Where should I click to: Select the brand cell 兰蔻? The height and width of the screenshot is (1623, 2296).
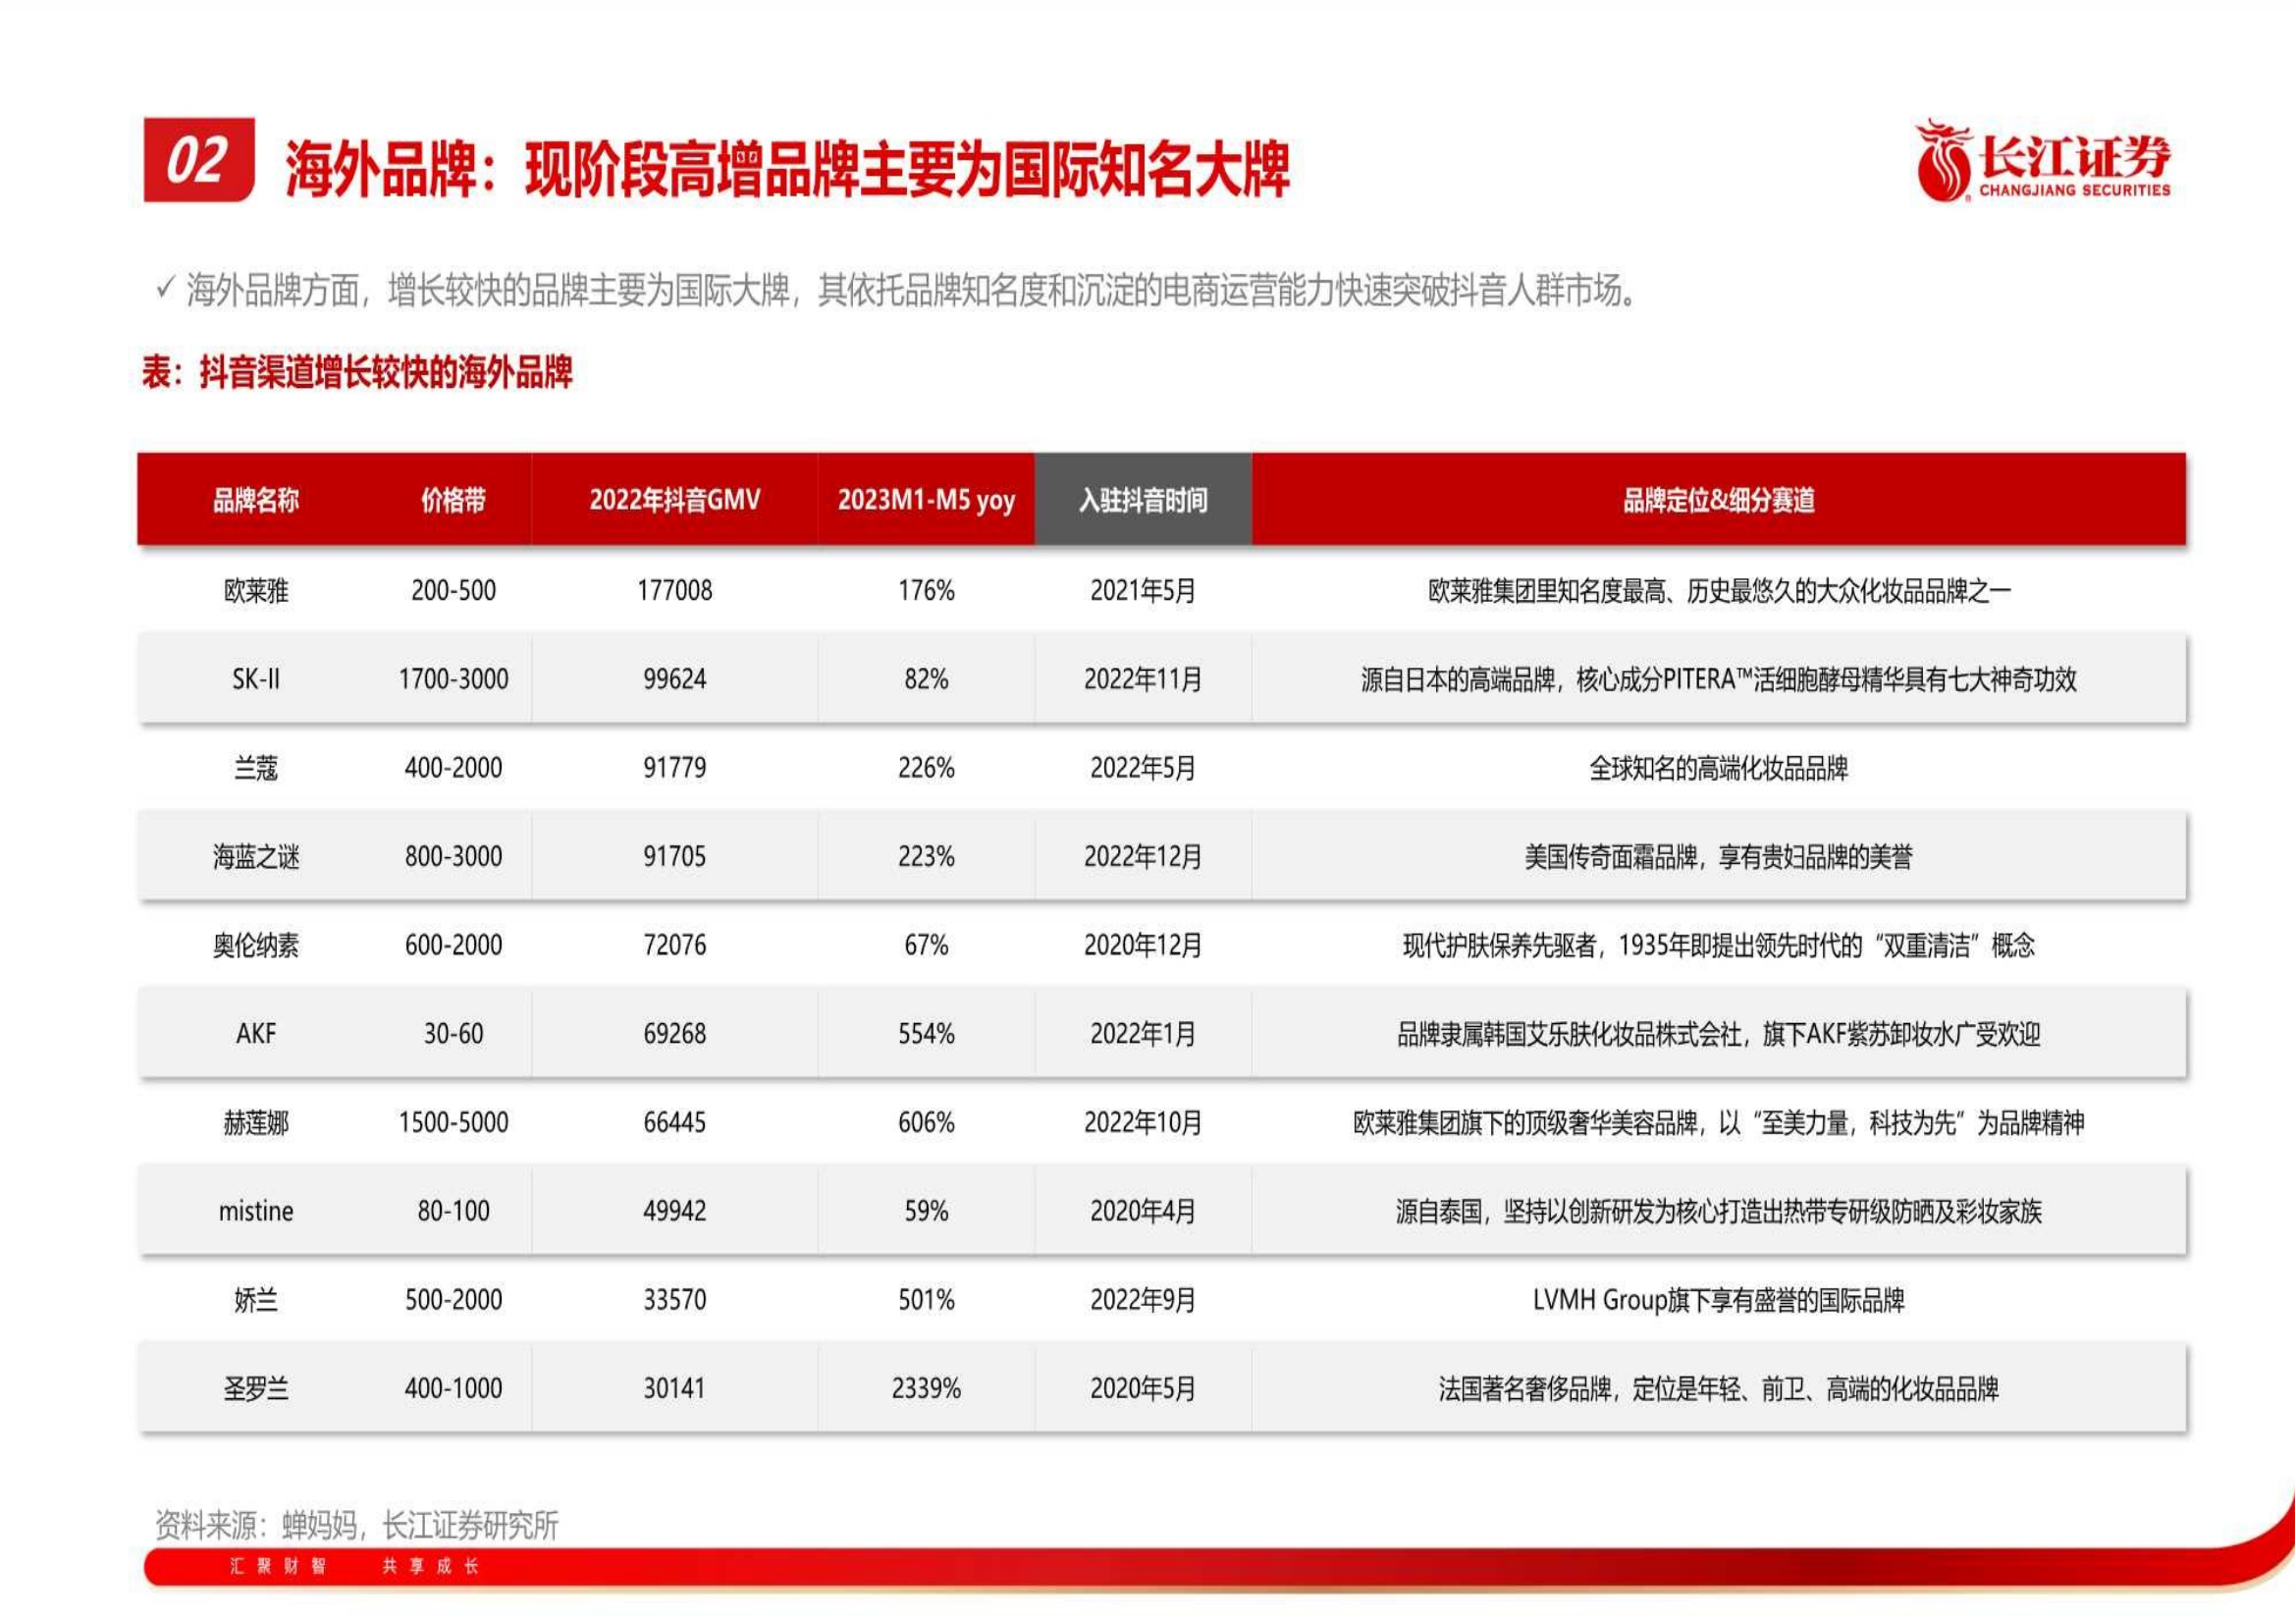pos(256,768)
